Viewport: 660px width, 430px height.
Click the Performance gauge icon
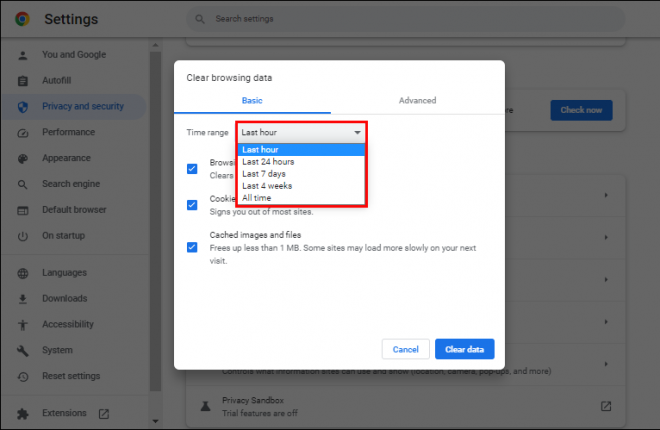pos(22,132)
